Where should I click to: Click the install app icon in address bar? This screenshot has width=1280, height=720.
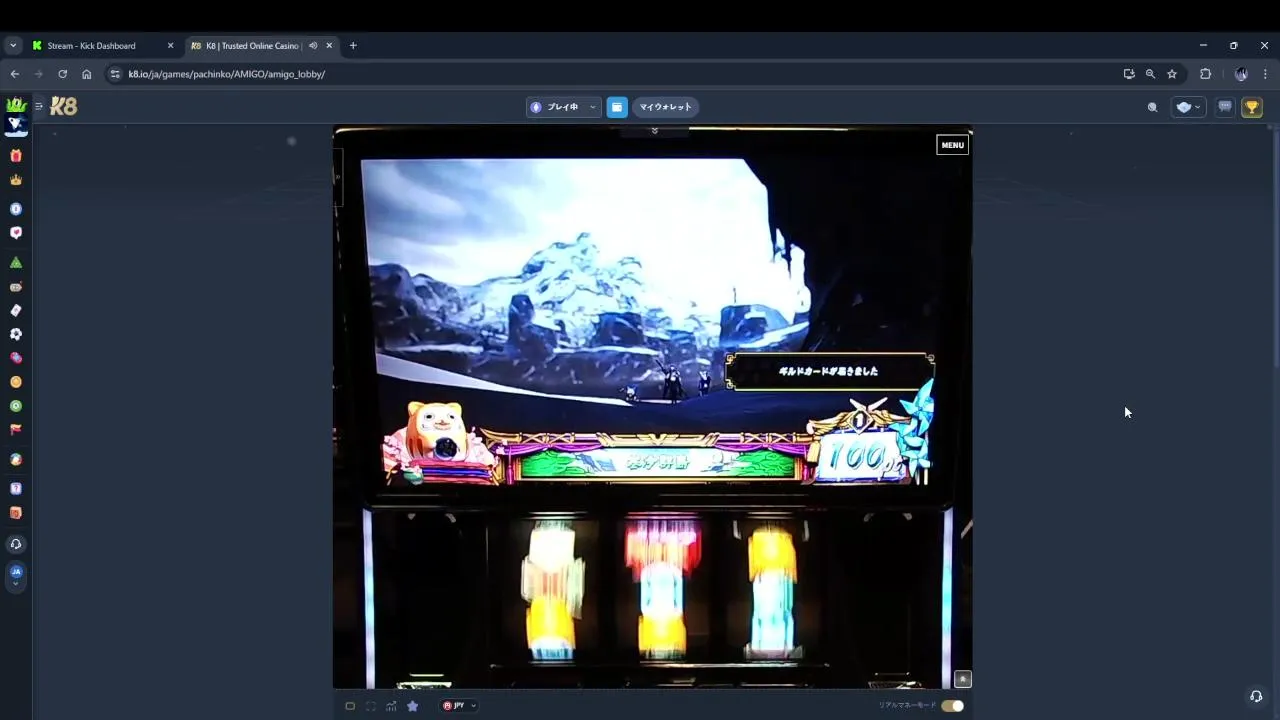(1129, 74)
